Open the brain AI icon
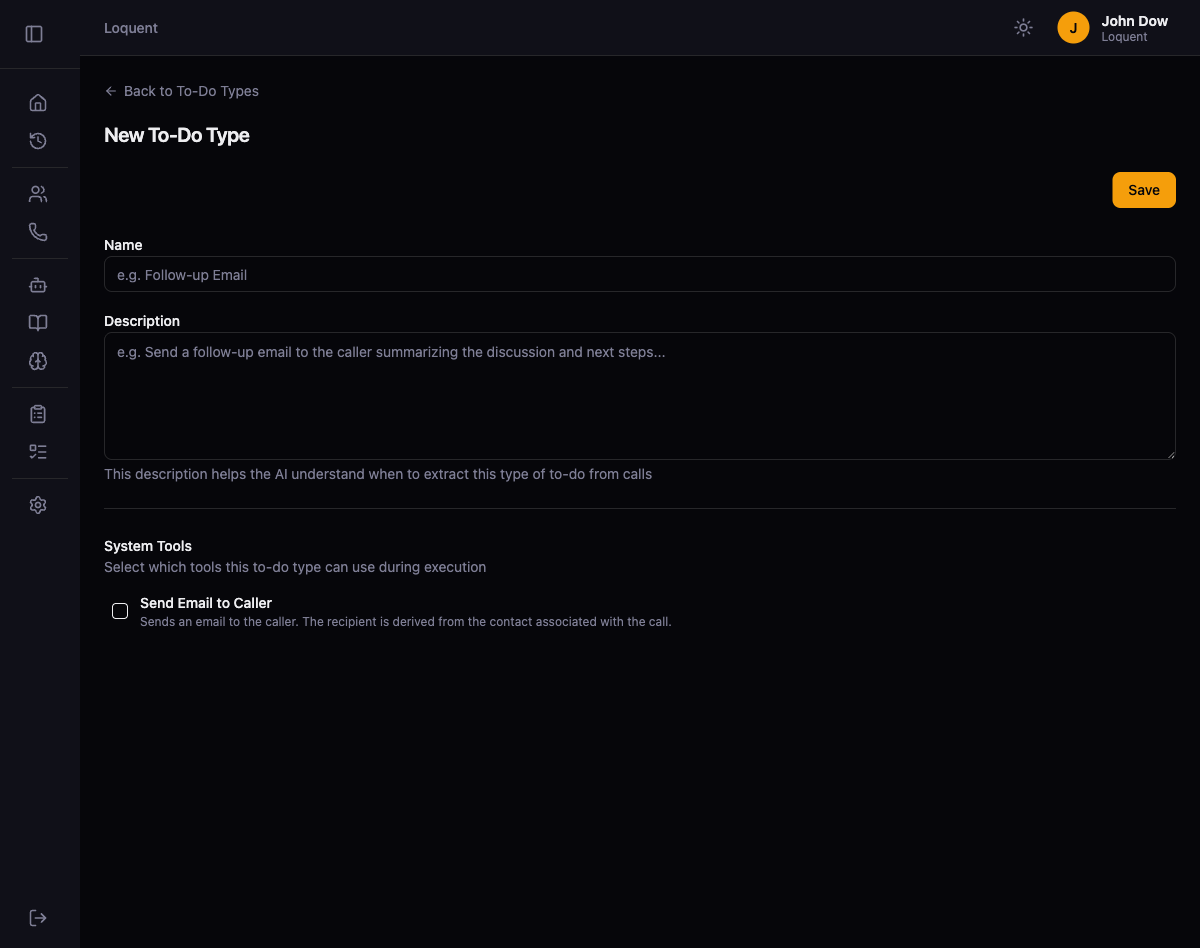The height and width of the screenshot is (948, 1200). click(38, 361)
